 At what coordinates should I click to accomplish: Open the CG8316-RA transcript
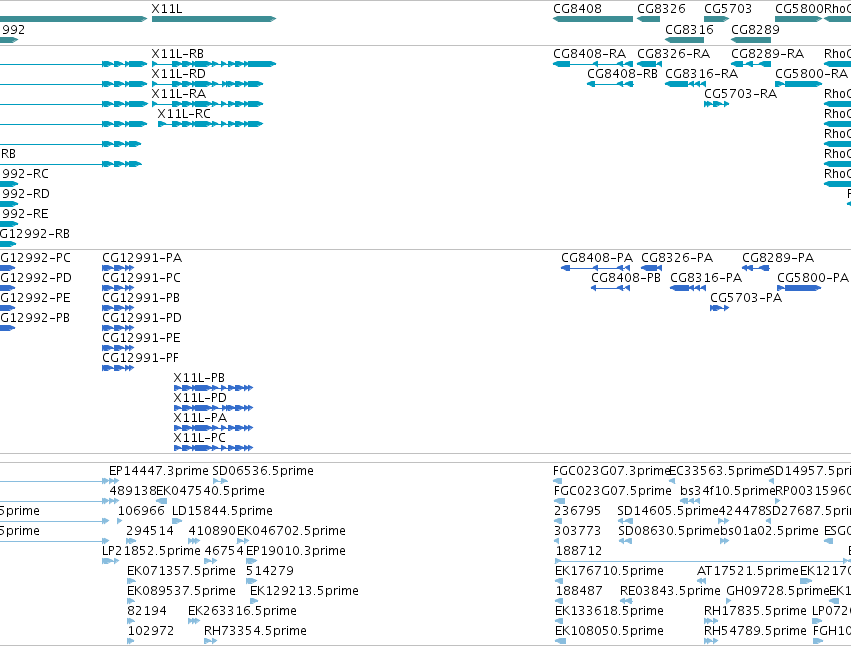tap(685, 84)
